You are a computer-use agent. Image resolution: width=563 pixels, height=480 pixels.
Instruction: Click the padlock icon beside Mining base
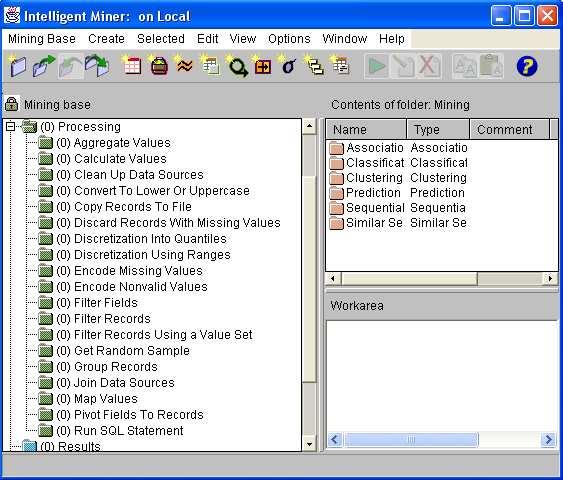tap(11, 104)
